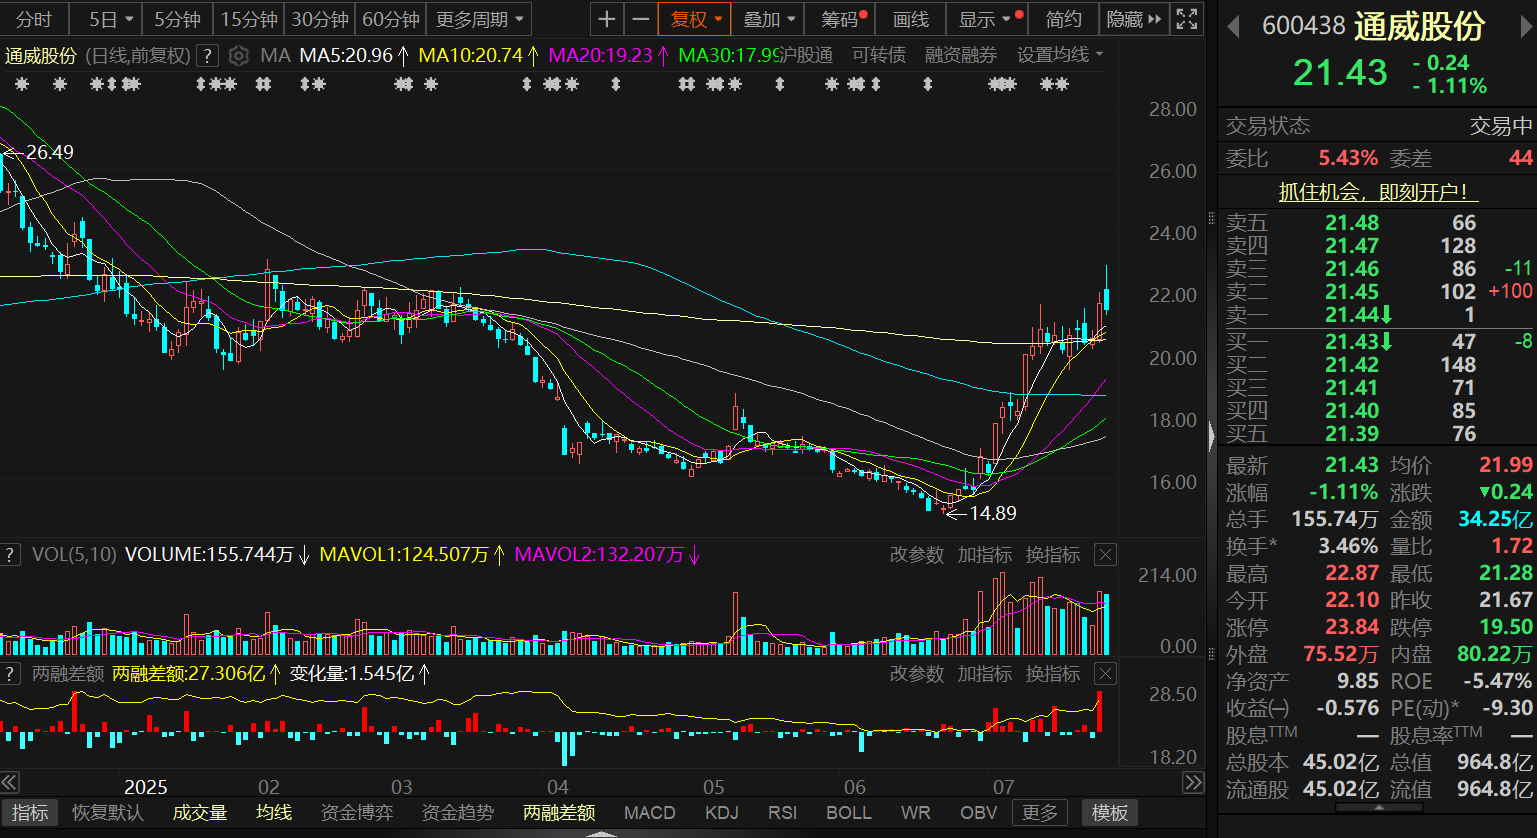Click the 沪股通 tag link
The image size is (1537, 838).
[808, 55]
